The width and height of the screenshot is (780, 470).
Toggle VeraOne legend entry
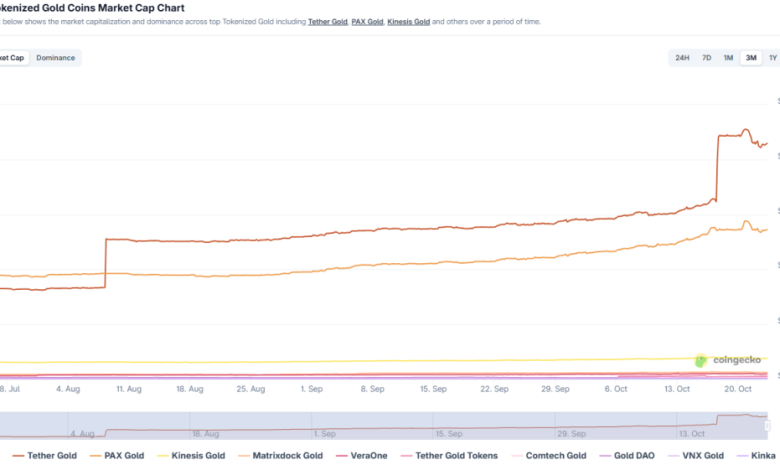point(372,456)
